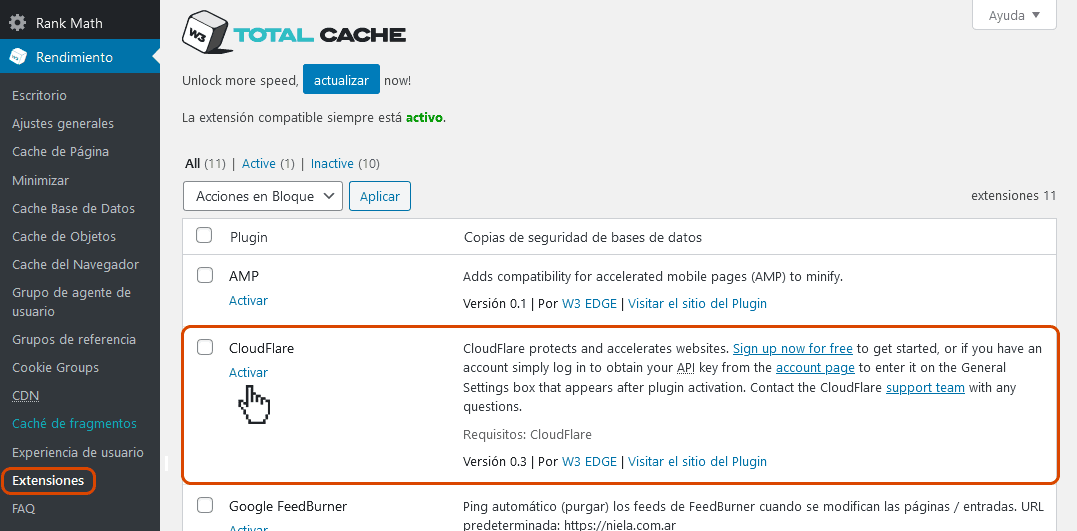Check the AMP extension checkbox

(205, 275)
